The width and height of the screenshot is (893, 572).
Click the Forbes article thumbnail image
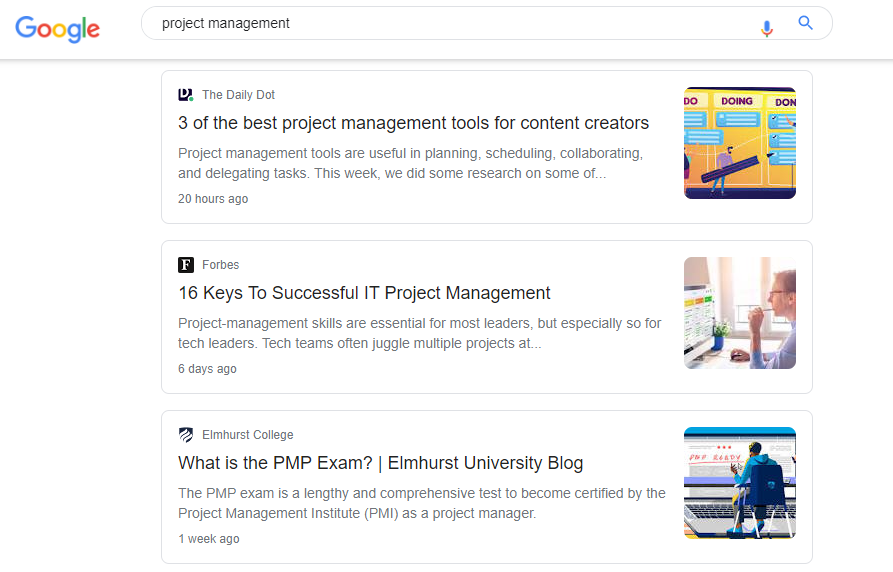(739, 313)
